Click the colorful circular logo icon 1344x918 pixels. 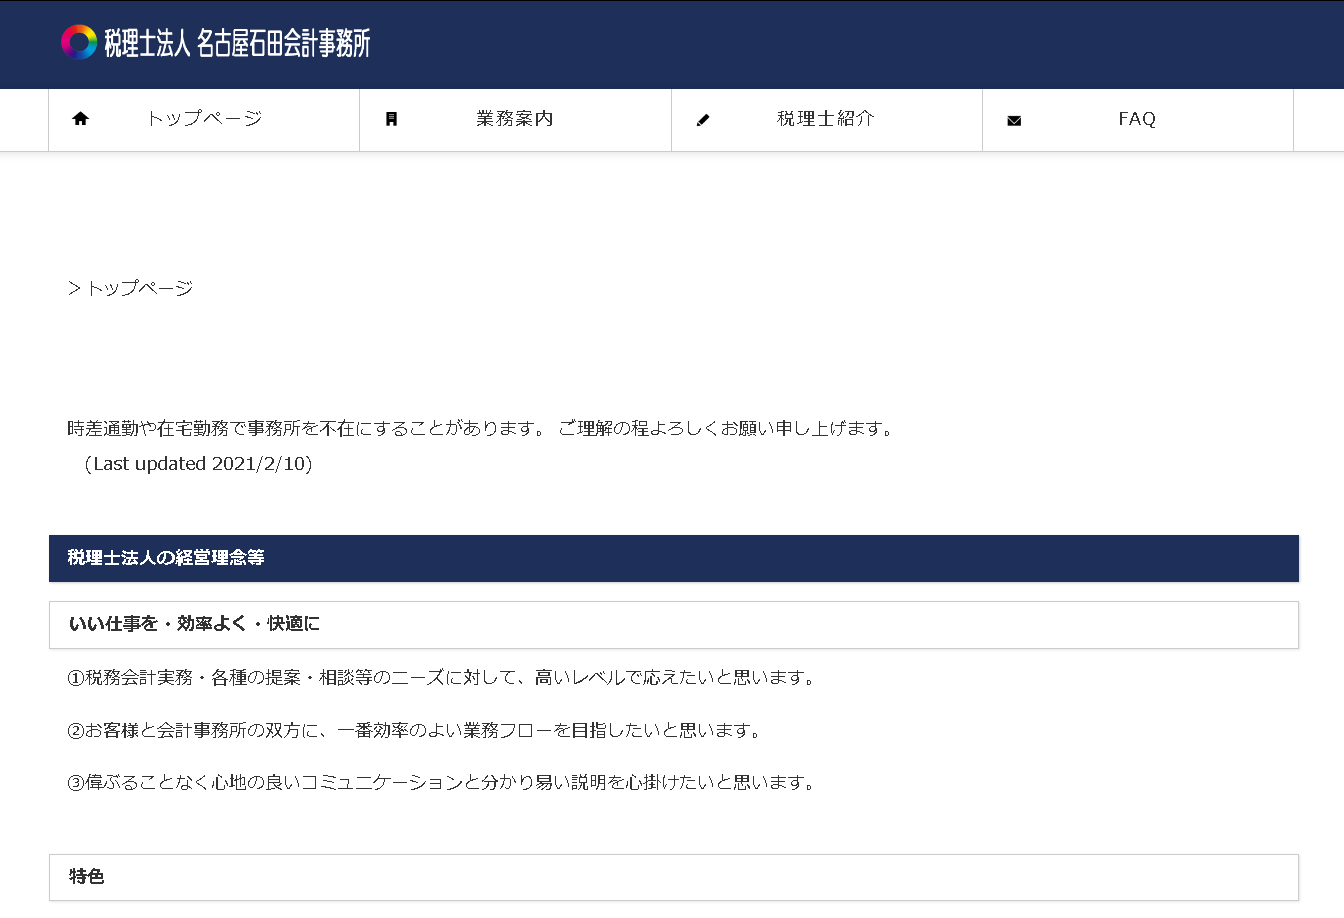pyautogui.click(x=75, y=43)
